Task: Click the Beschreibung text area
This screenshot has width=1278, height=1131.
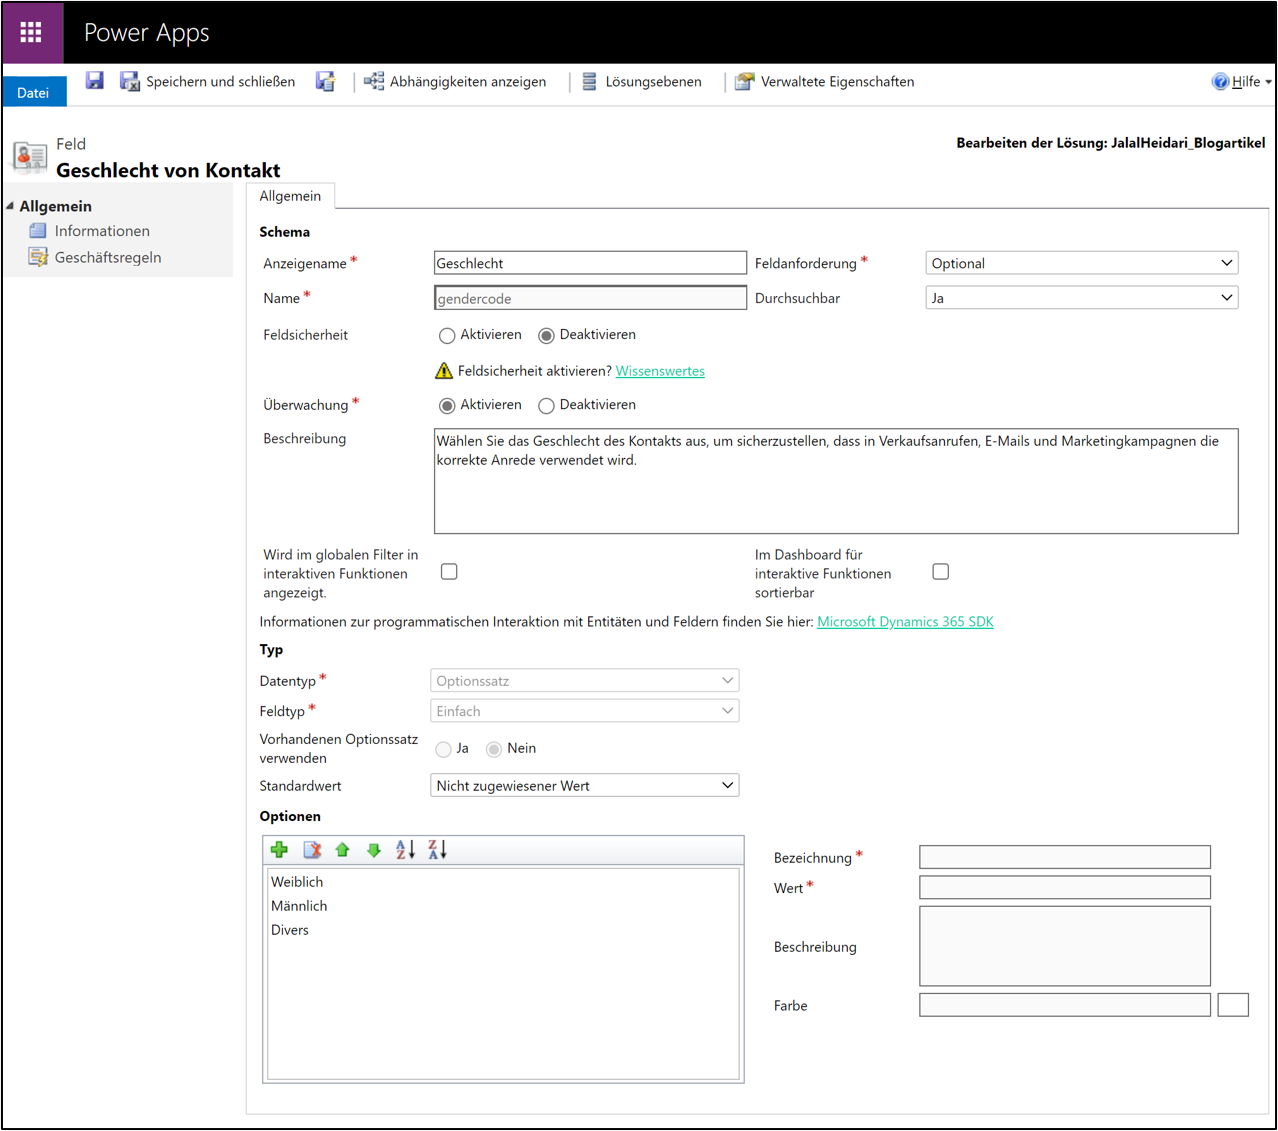Action: point(836,481)
